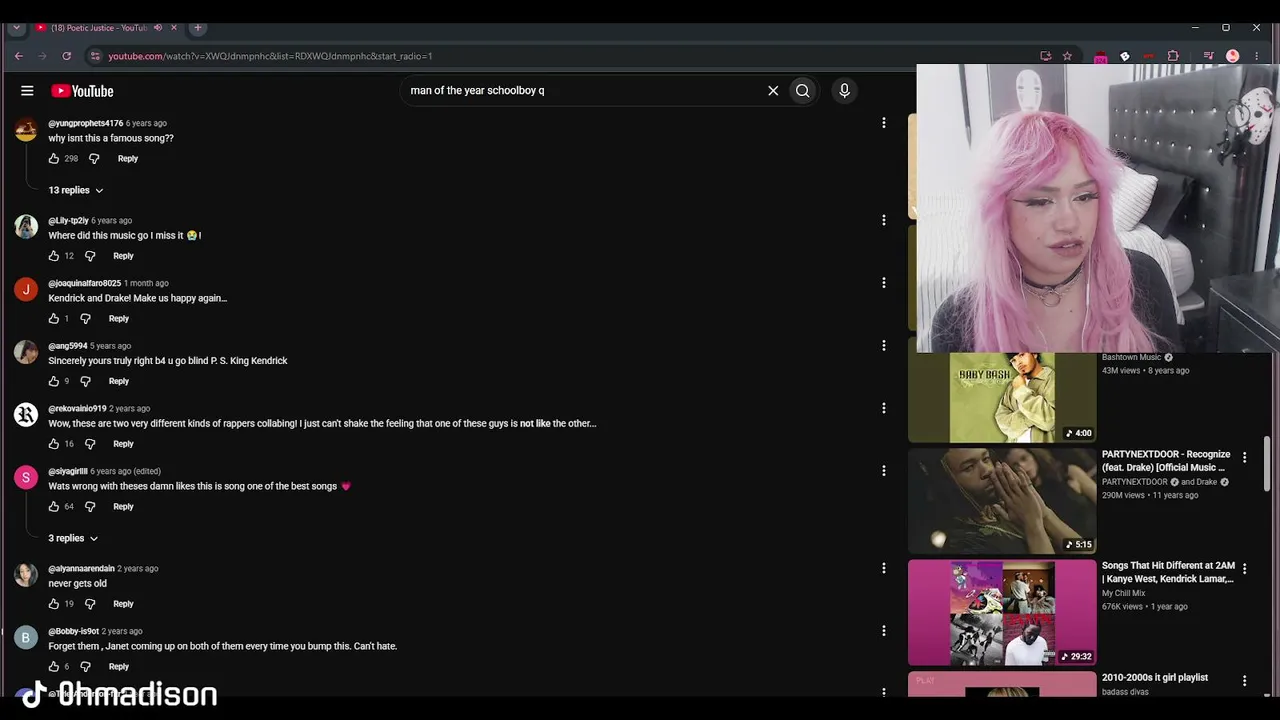Open the '2010-2000s it girl playlist' title

tap(1155, 677)
